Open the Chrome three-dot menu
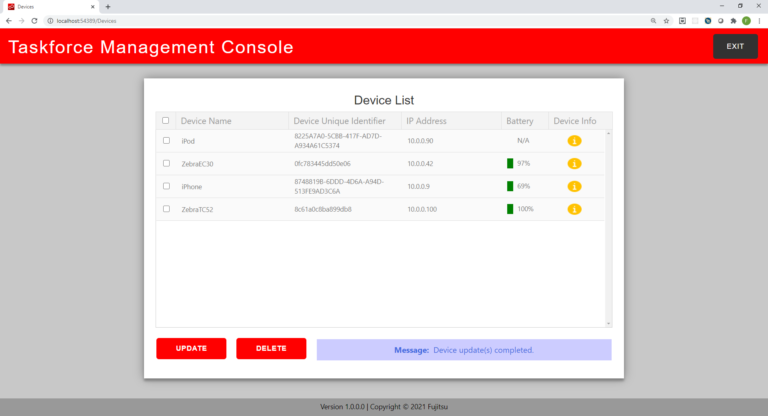768x416 pixels. [759, 21]
